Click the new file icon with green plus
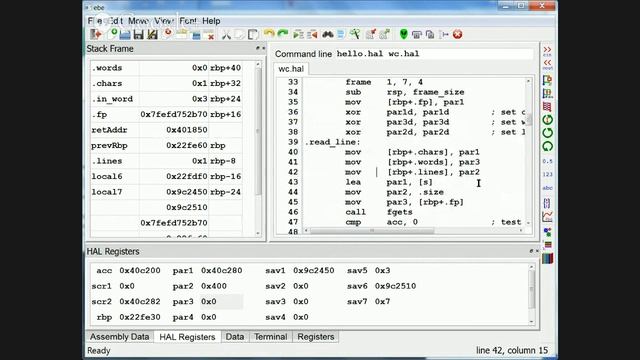640x360 pixels. [111, 34]
